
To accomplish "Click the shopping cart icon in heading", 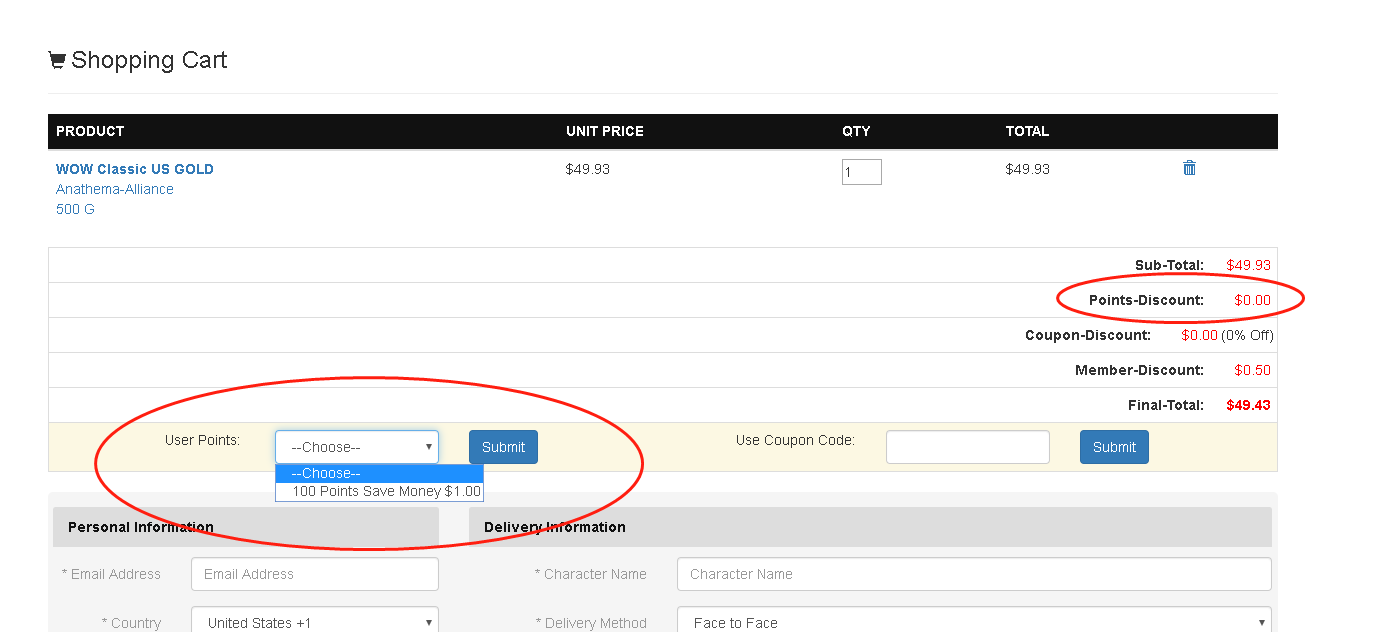I will click(57, 60).
